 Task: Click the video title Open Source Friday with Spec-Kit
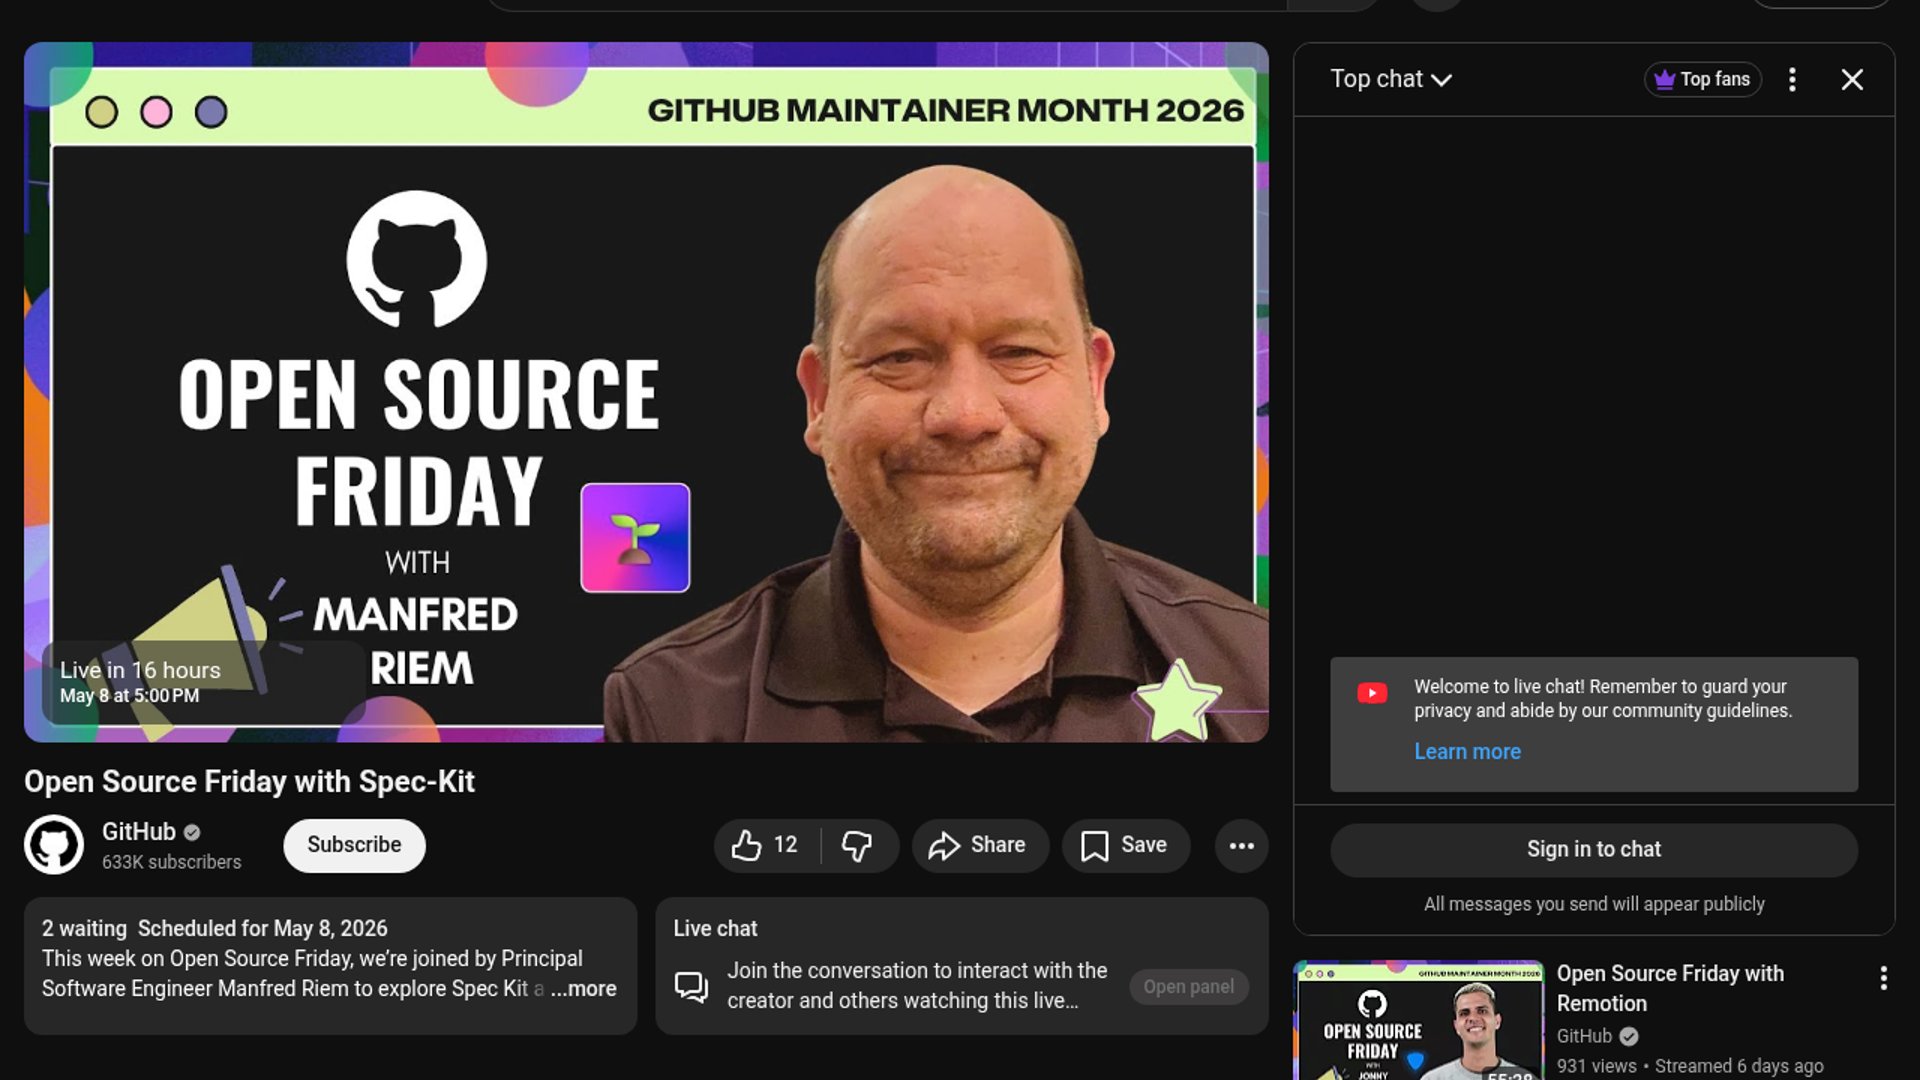(249, 782)
